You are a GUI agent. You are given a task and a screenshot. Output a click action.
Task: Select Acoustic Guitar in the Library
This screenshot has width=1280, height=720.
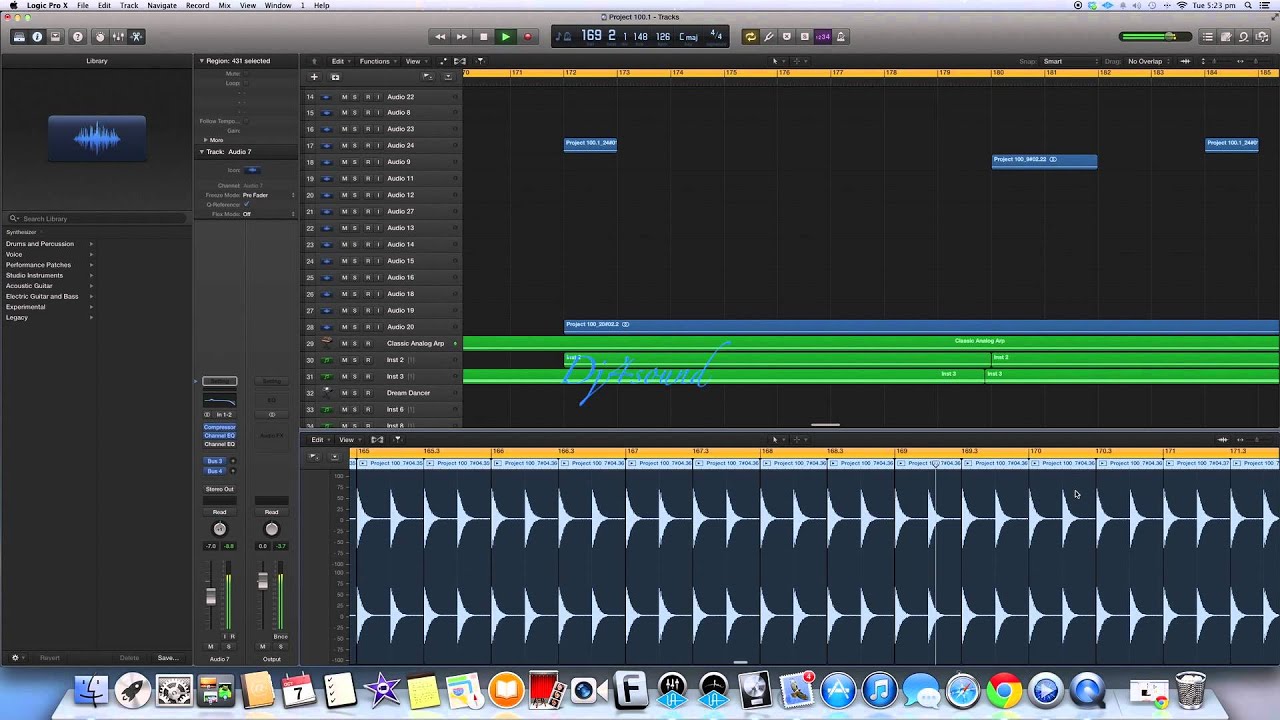[29, 286]
